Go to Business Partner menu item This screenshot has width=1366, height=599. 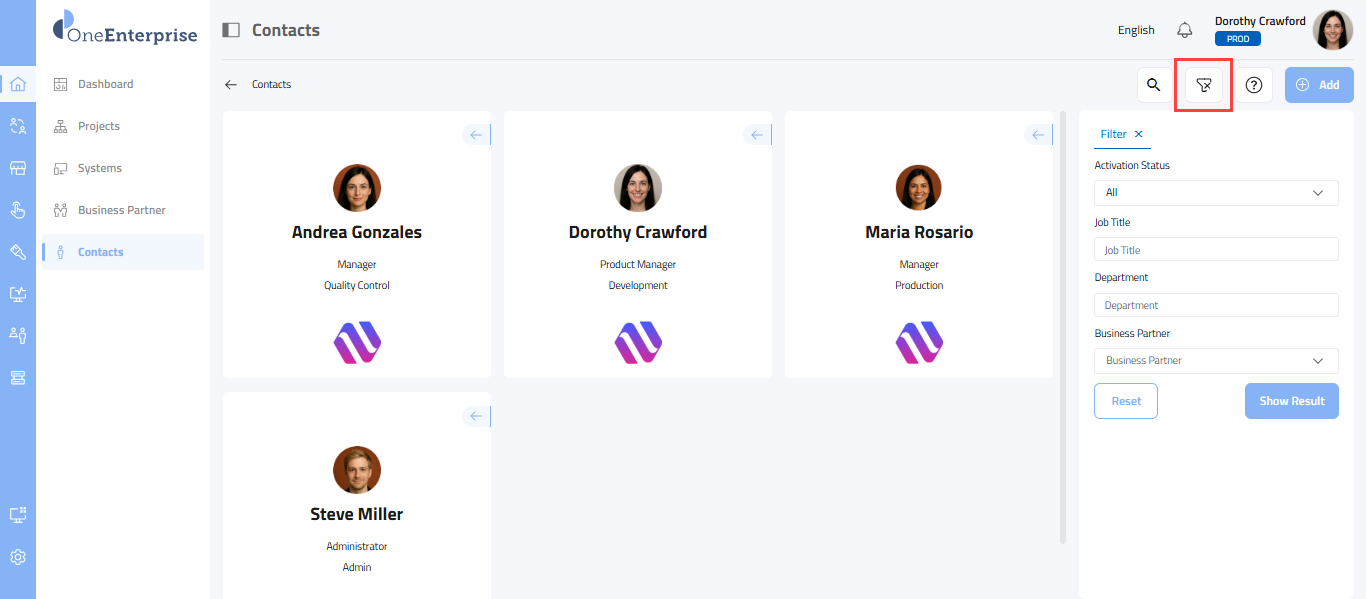click(x=121, y=210)
